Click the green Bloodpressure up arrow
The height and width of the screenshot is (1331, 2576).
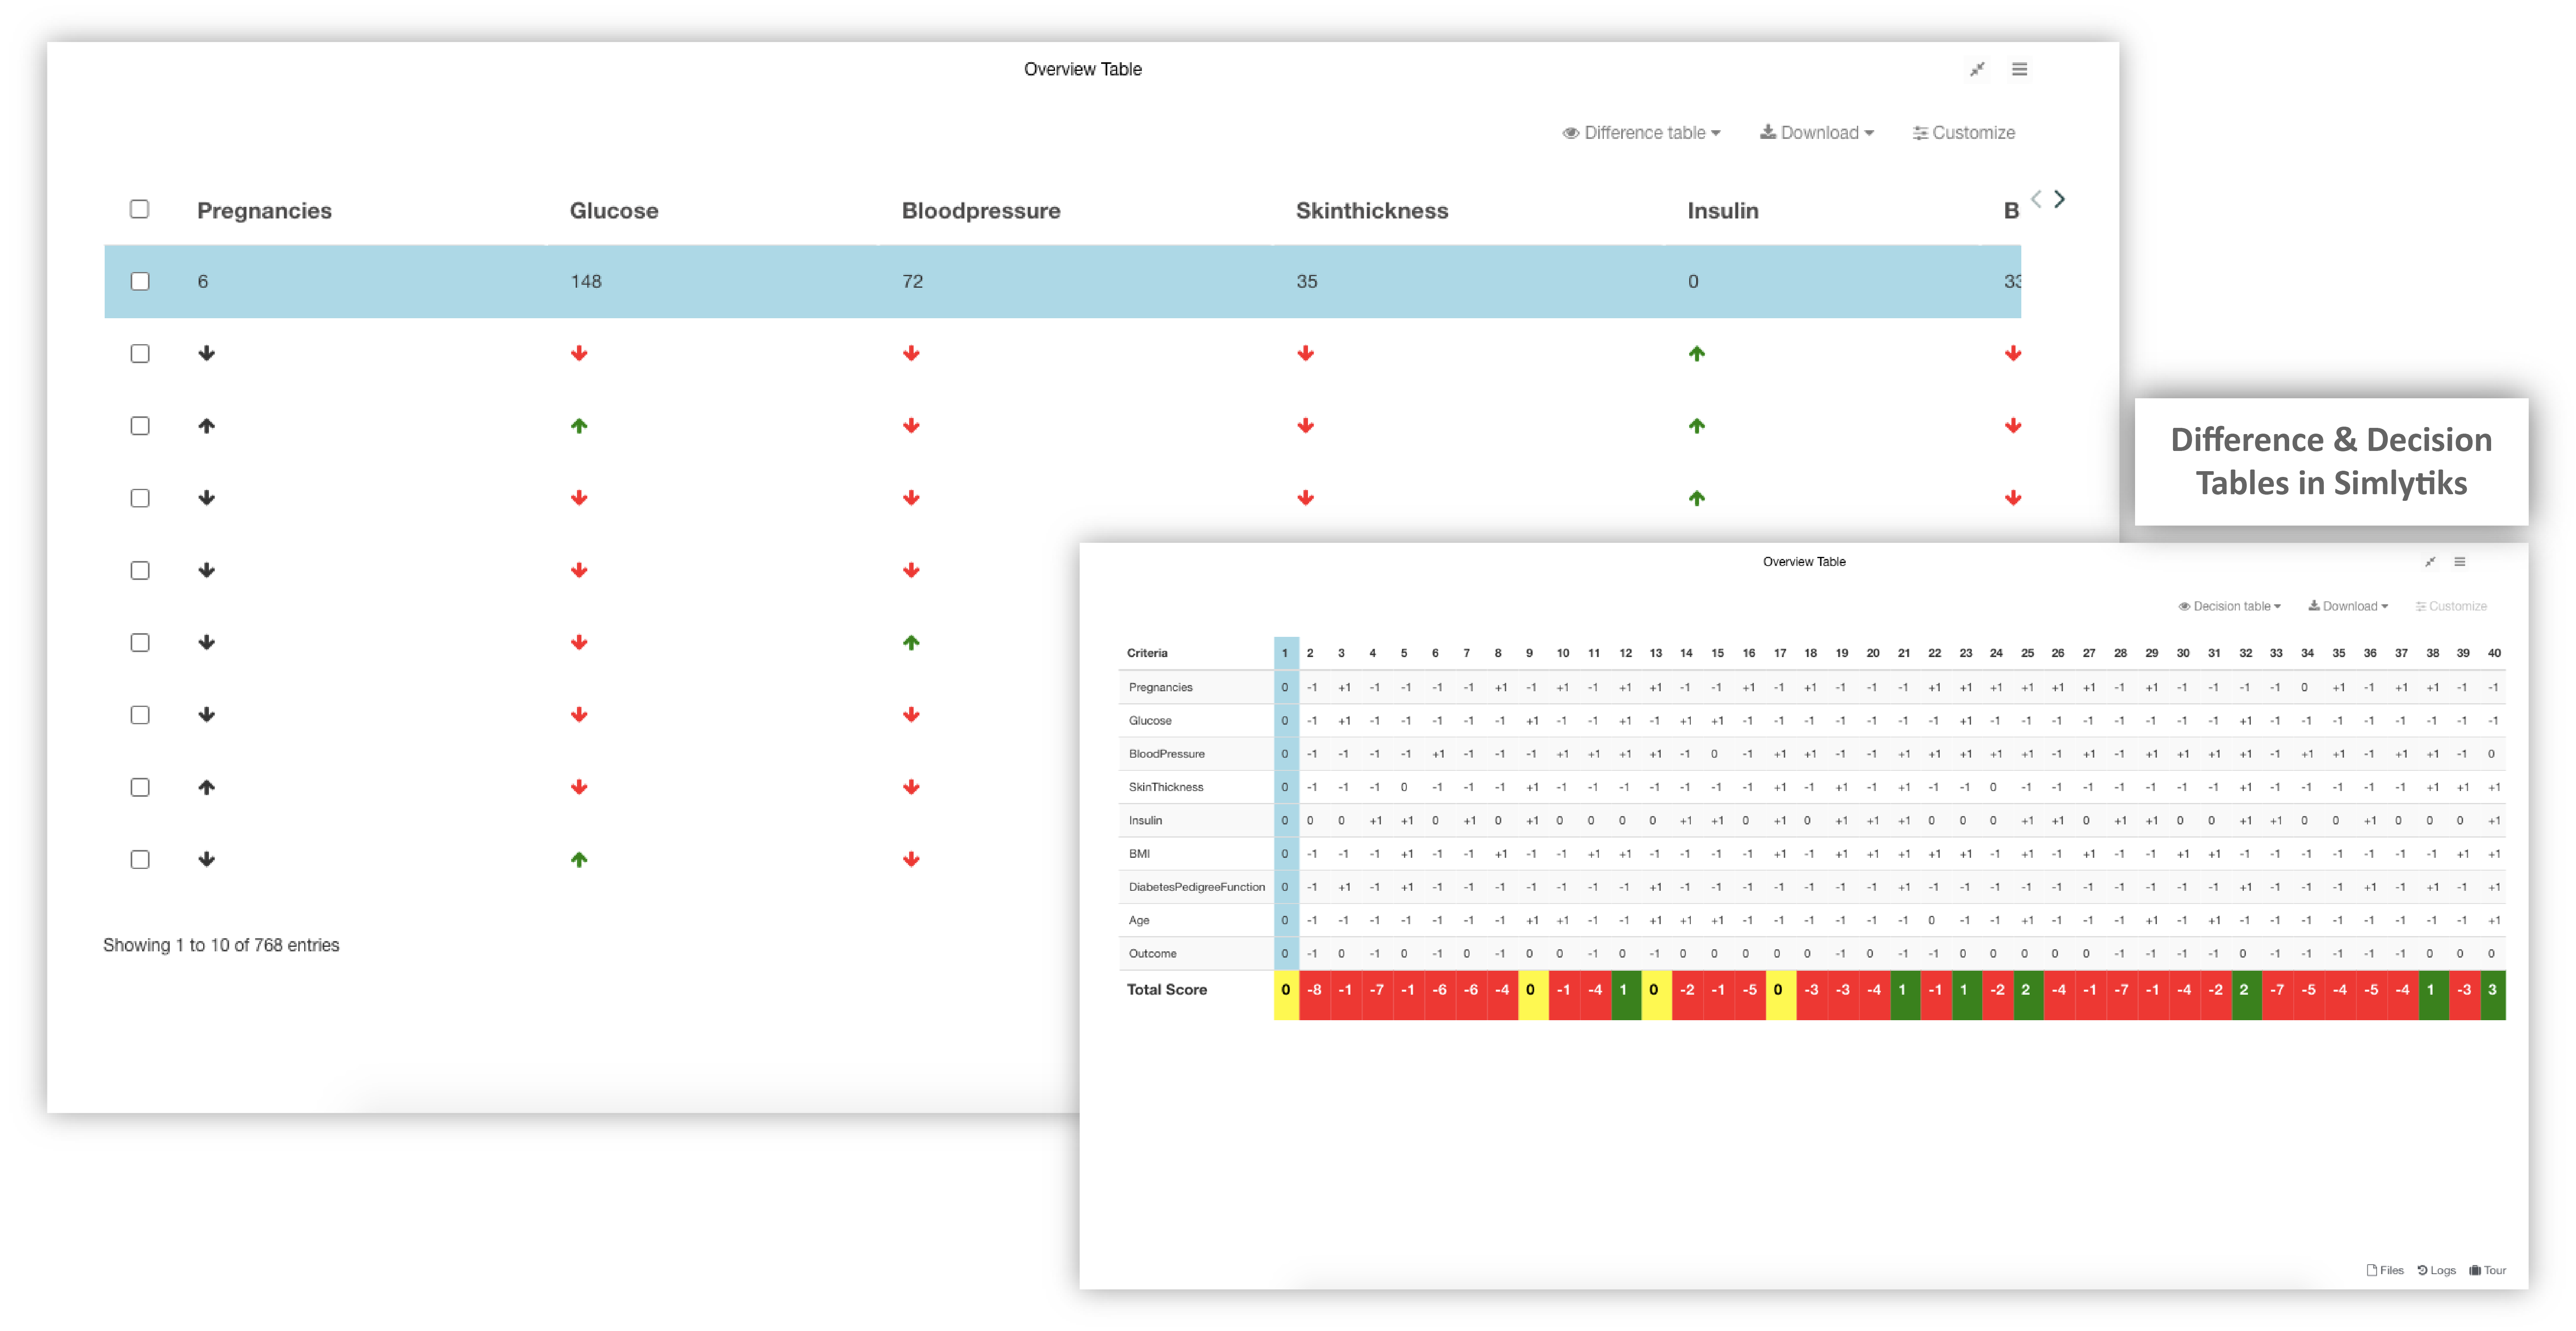[911, 643]
